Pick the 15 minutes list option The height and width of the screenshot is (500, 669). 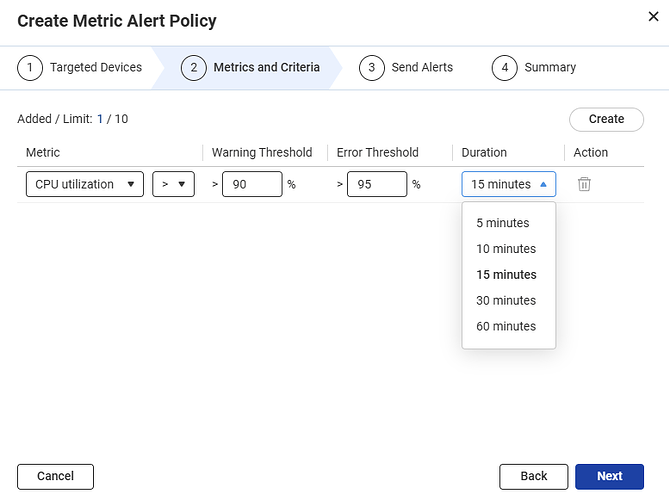(506, 275)
